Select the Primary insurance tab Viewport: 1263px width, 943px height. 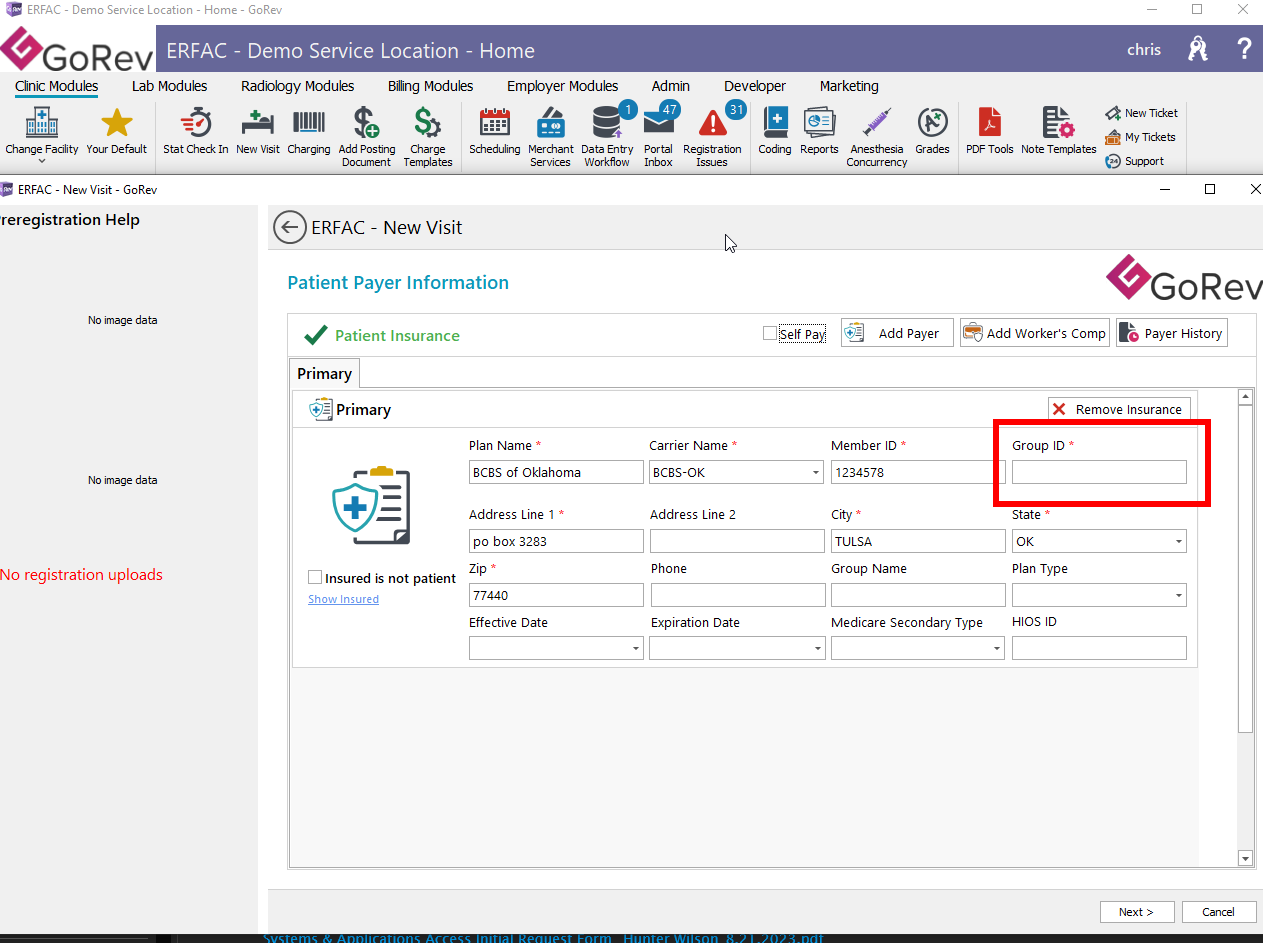324,374
